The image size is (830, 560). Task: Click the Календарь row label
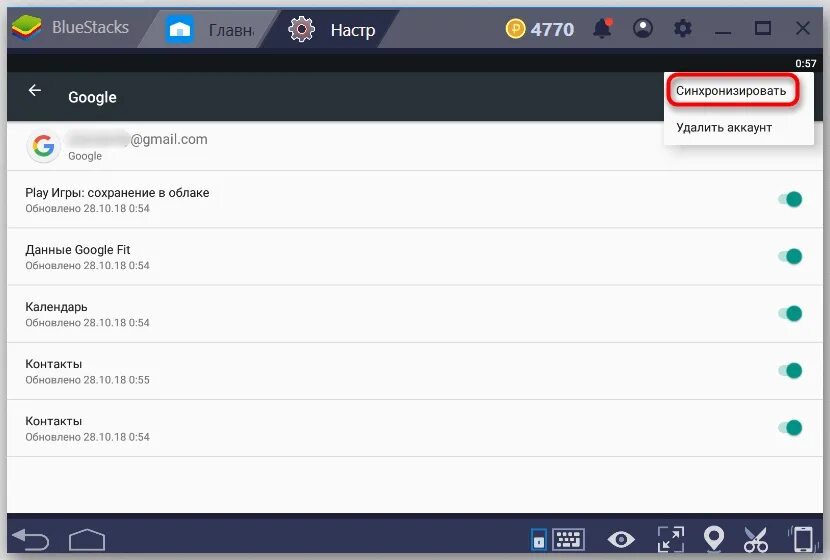(x=56, y=307)
